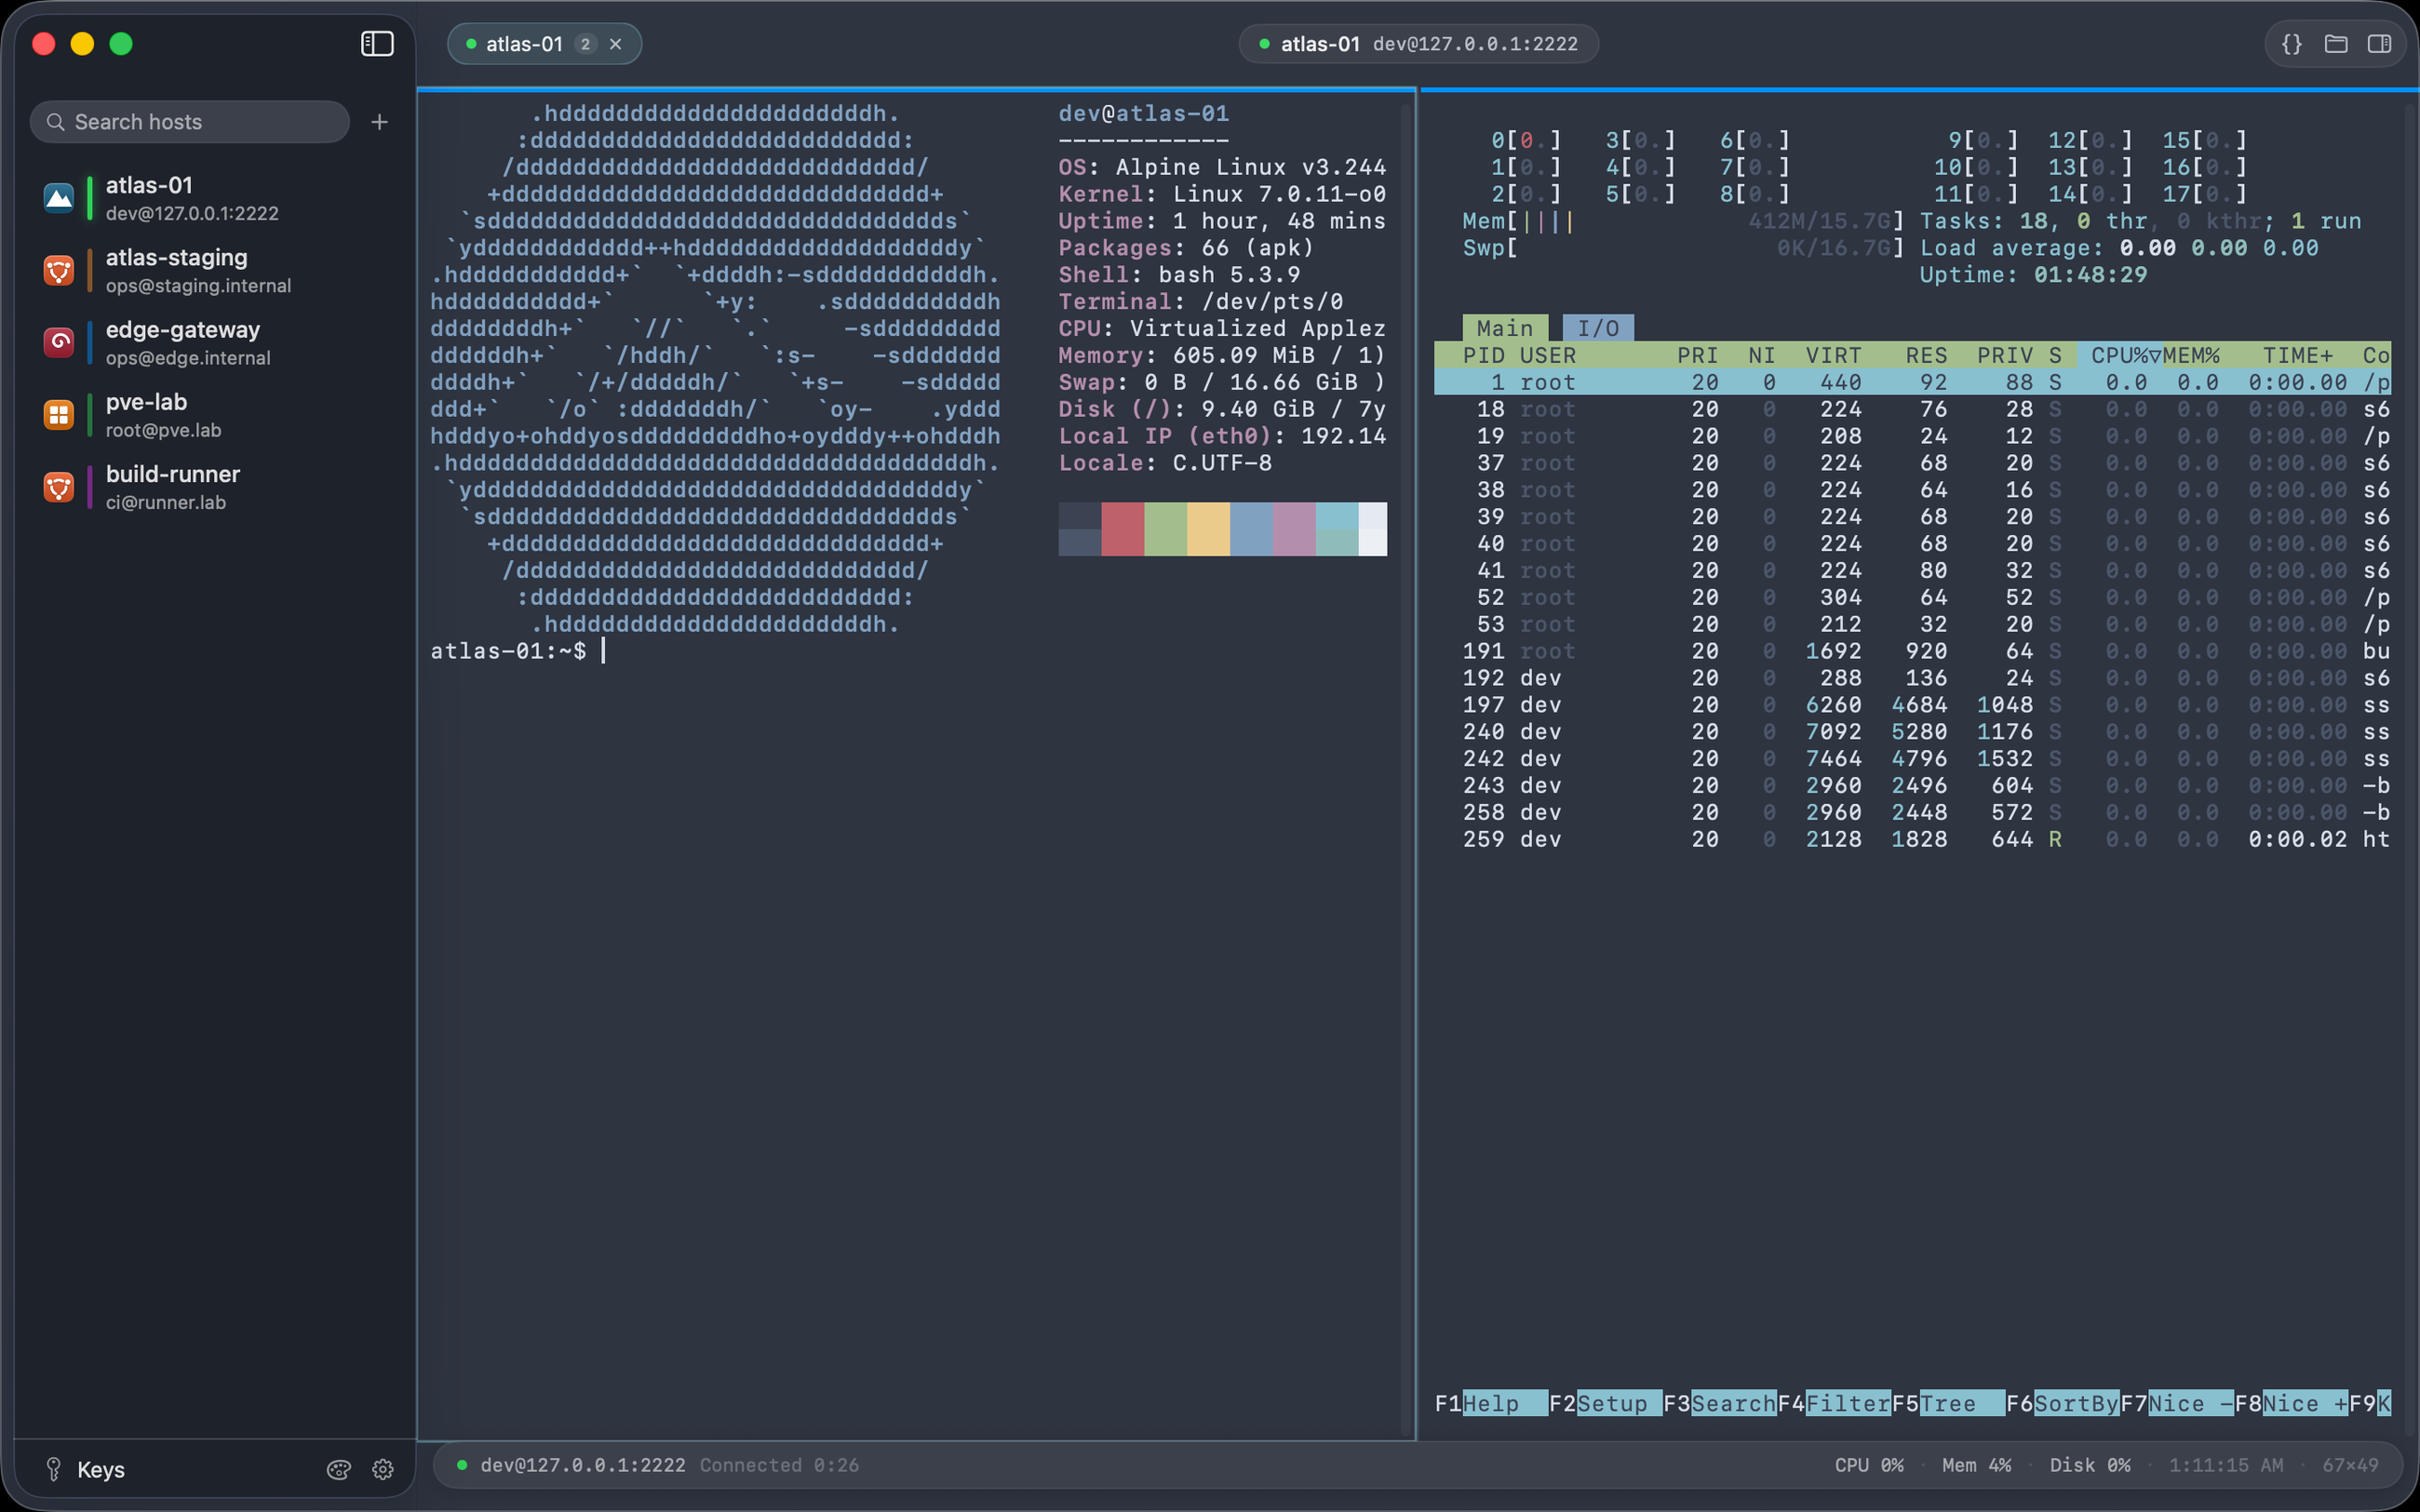Sort by VIRT column header
2420x1512 pixels.
click(1833, 355)
